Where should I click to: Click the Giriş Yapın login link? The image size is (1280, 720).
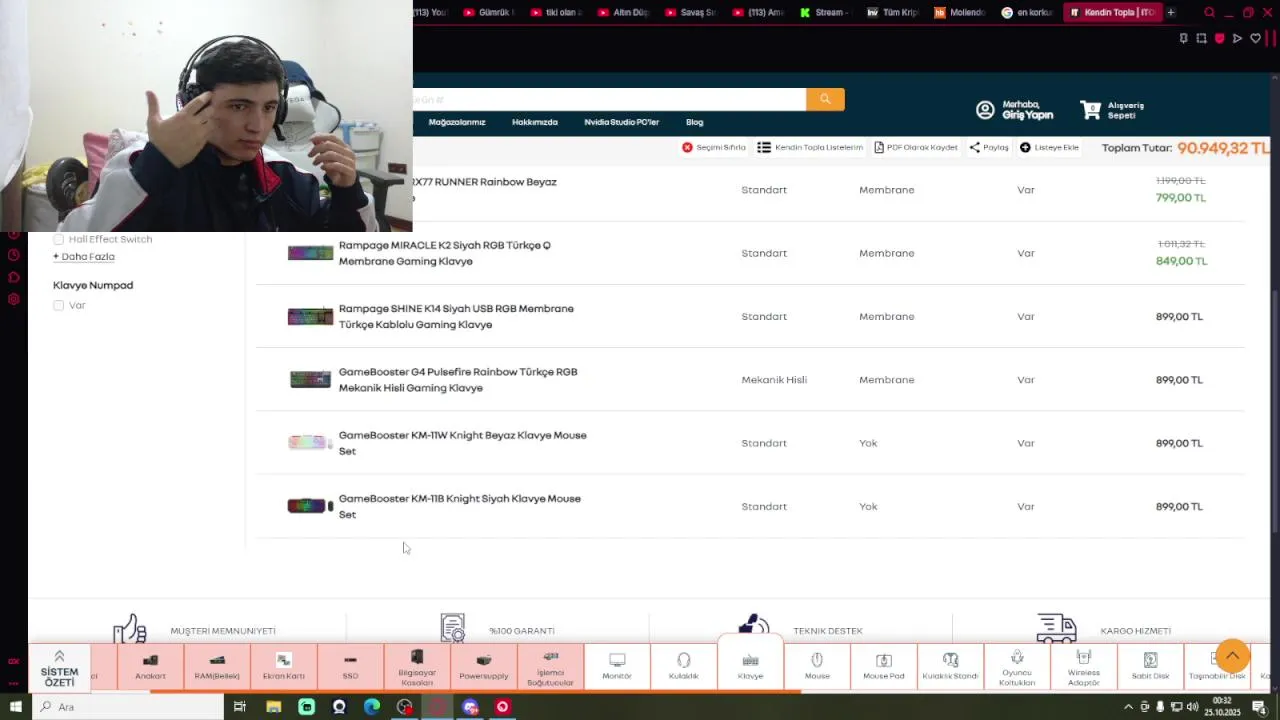tap(1028, 115)
